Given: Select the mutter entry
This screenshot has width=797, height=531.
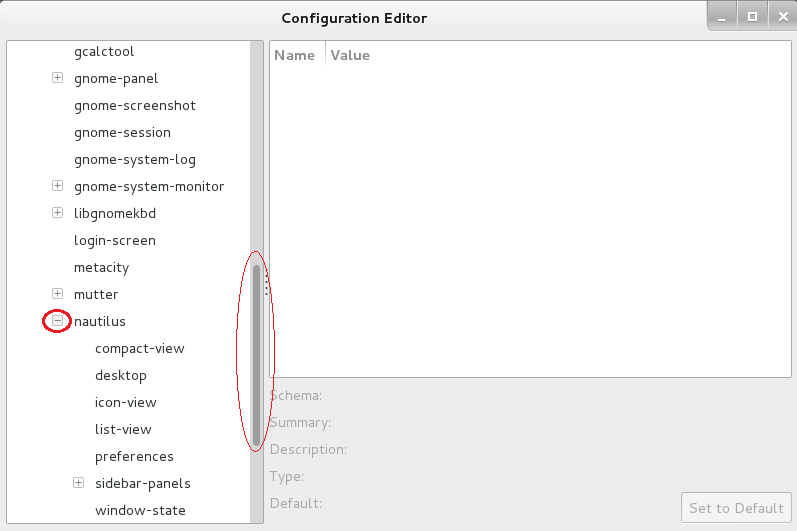Looking at the screenshot, I should 96,294.
